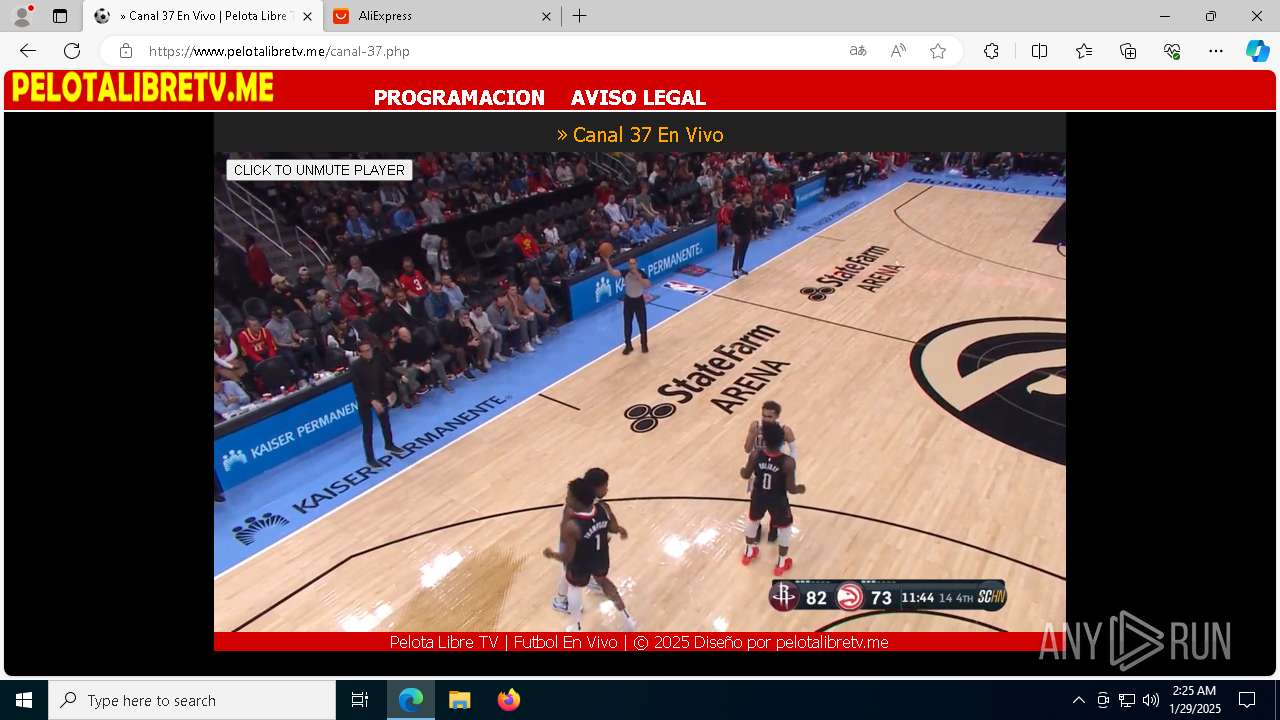
Task: Open the network status tray icon
Action: tap(1127, 700)
